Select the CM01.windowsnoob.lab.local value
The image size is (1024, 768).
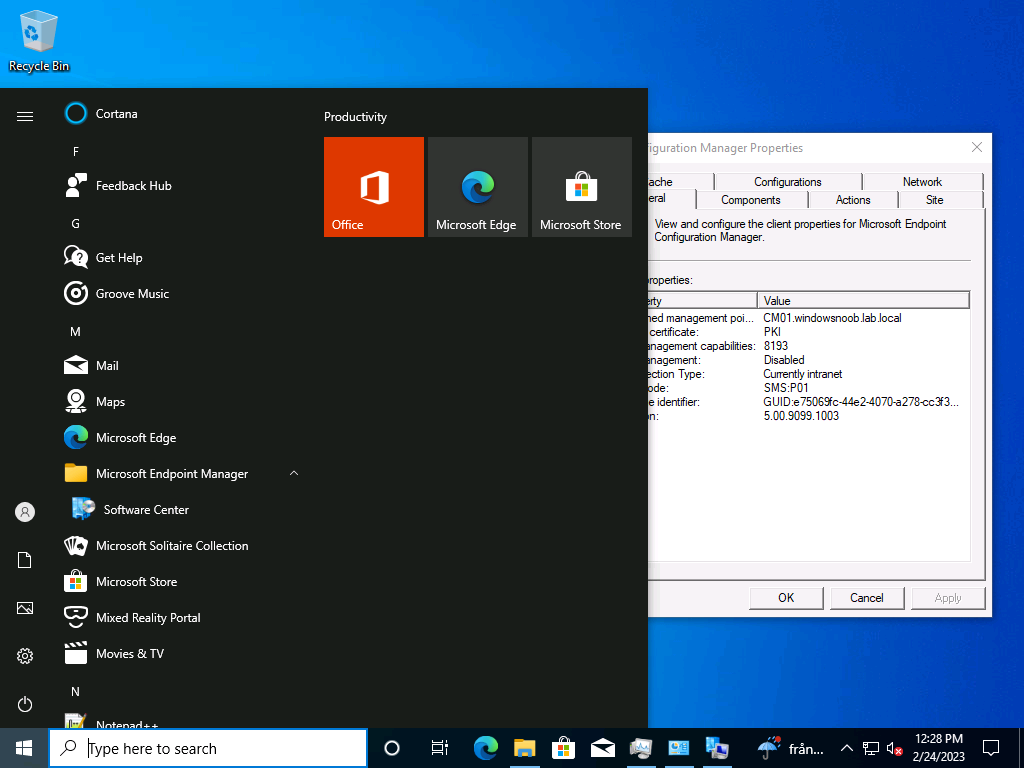(x=832, y=318)
